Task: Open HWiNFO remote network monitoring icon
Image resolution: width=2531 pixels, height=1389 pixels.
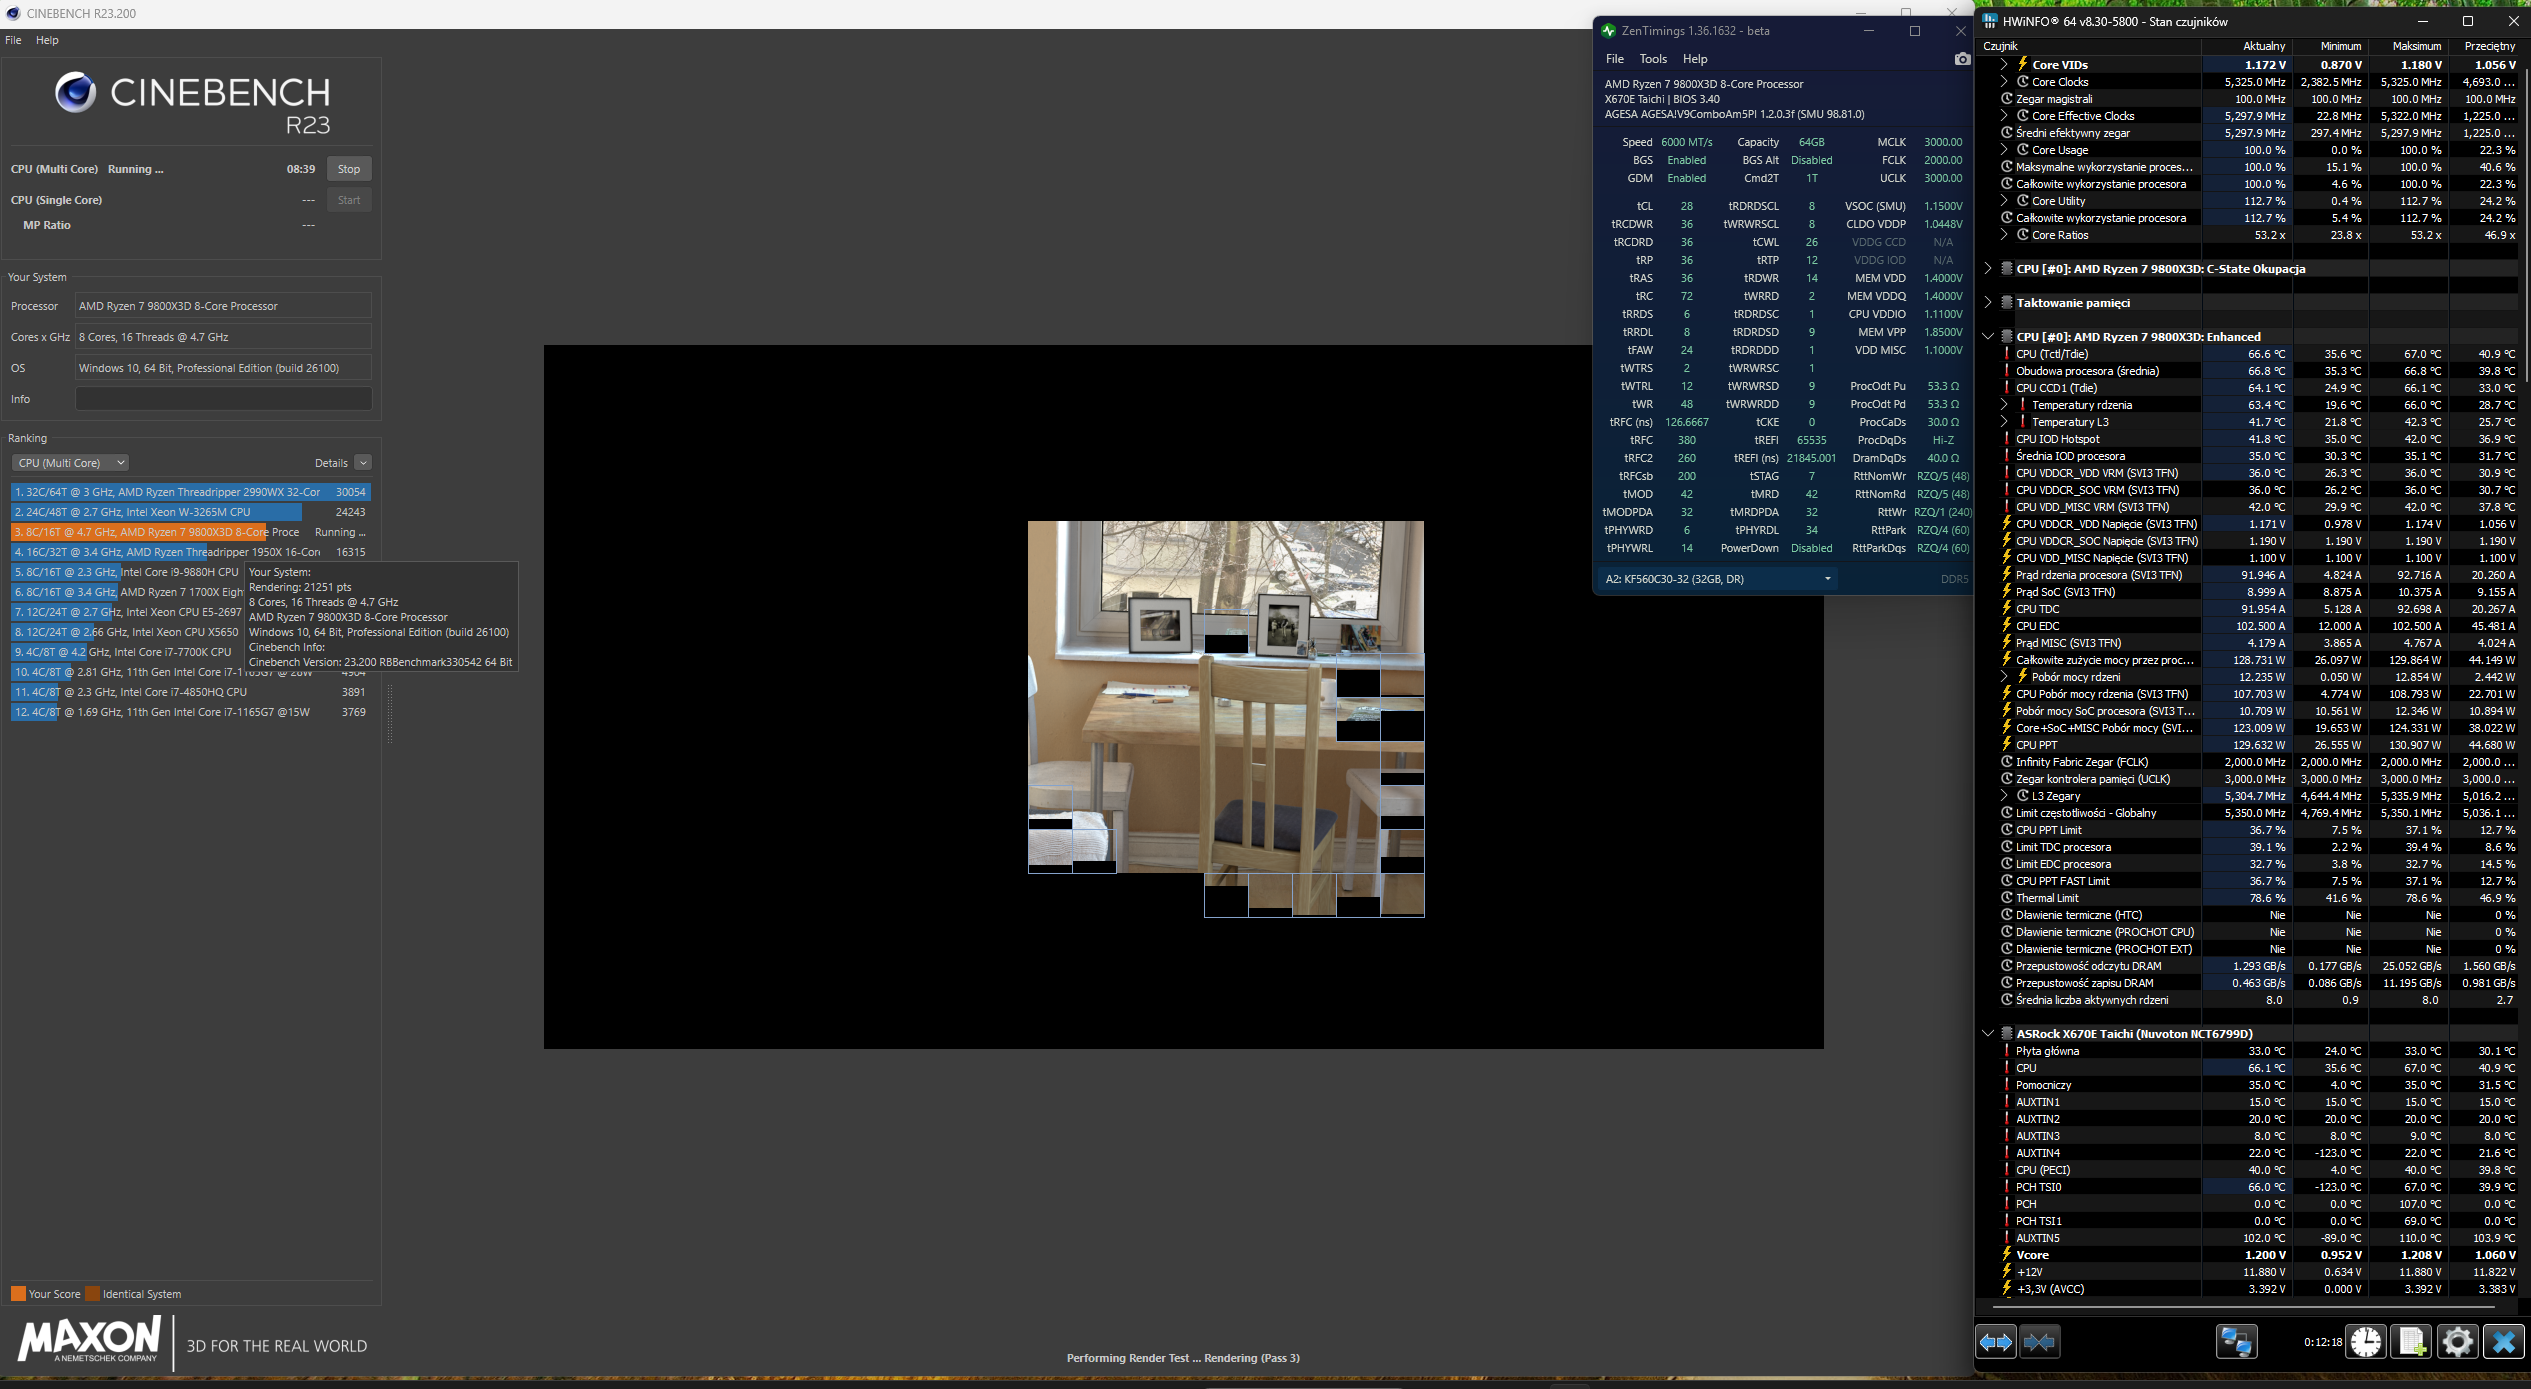Action: tap(2236, 1342)
